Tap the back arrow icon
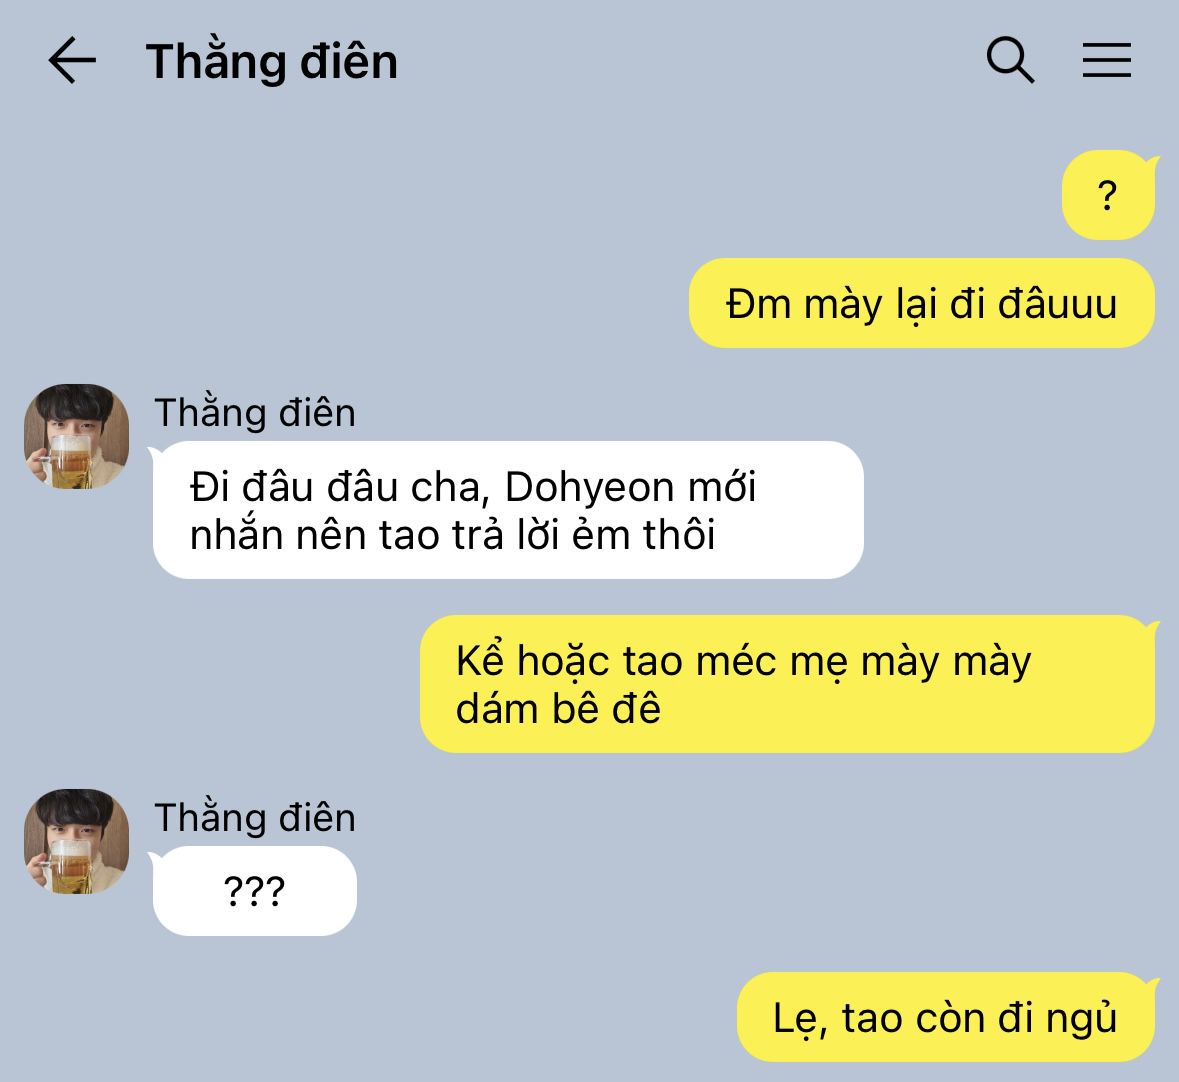 point(72,60)
